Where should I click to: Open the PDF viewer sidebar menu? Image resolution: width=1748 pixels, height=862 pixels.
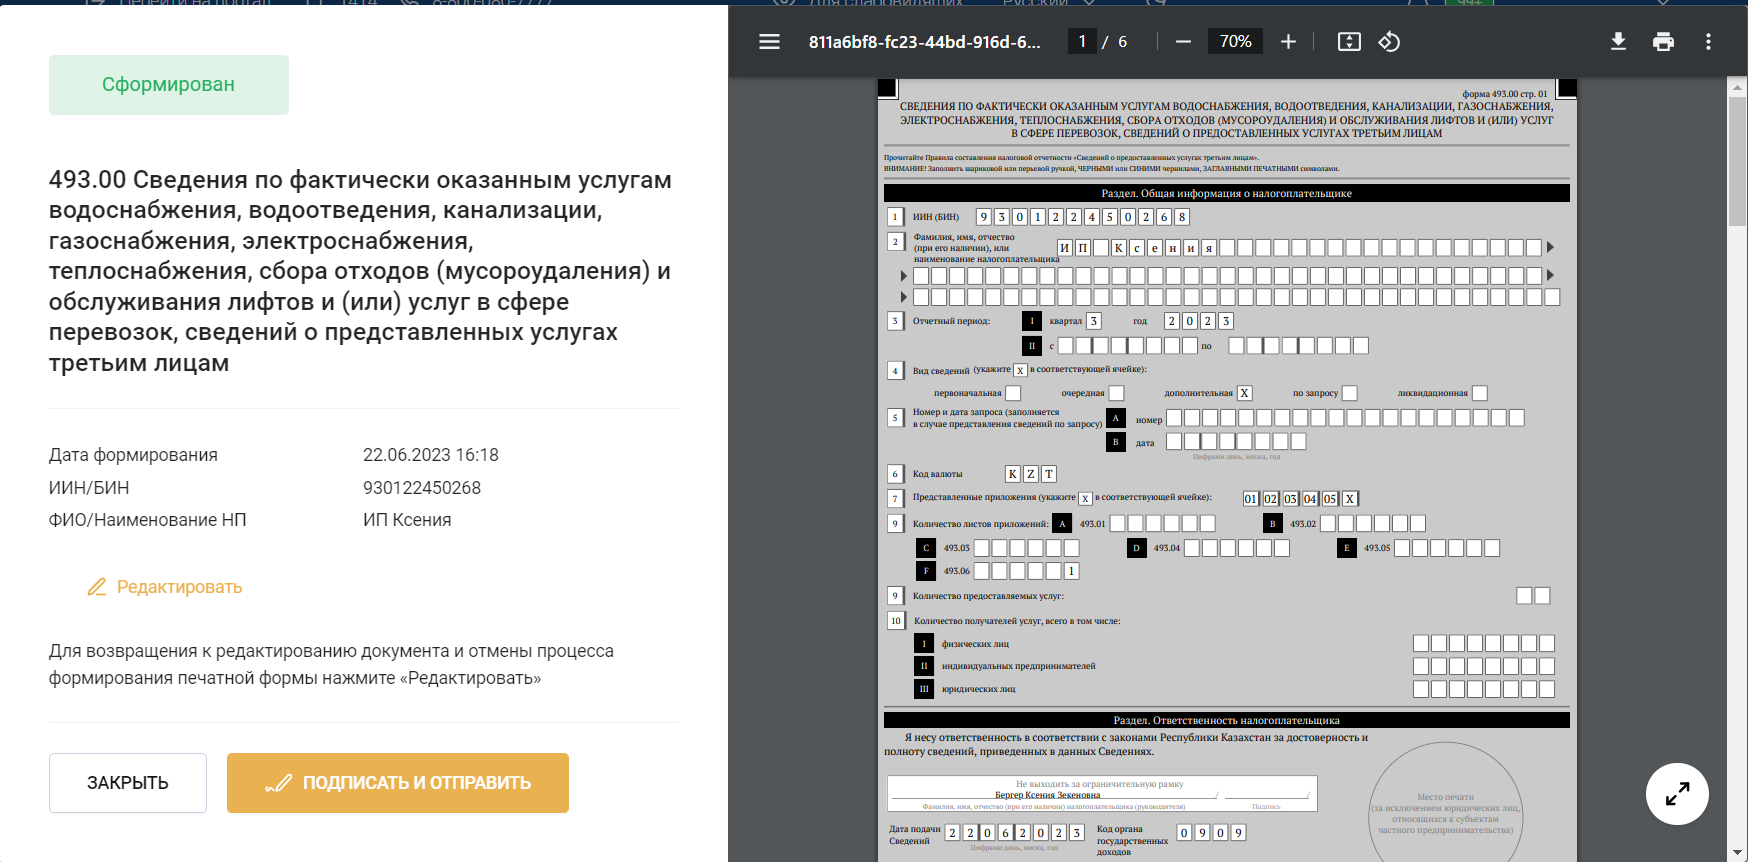tap(769, 42)
